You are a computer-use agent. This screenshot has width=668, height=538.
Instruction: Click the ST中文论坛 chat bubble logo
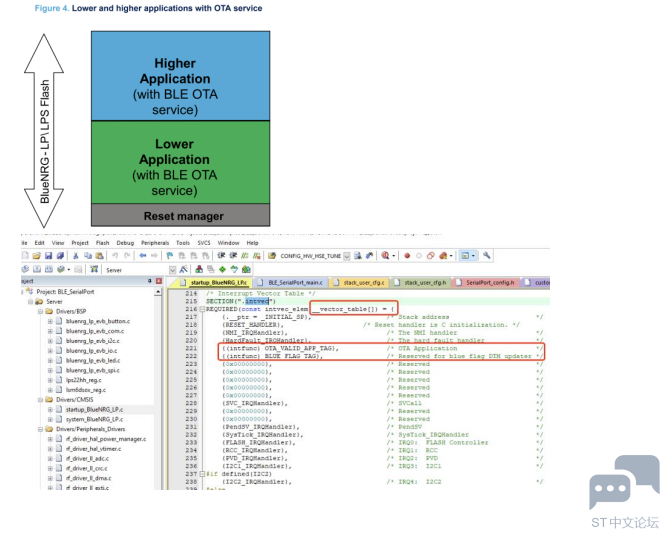(624, 482)
